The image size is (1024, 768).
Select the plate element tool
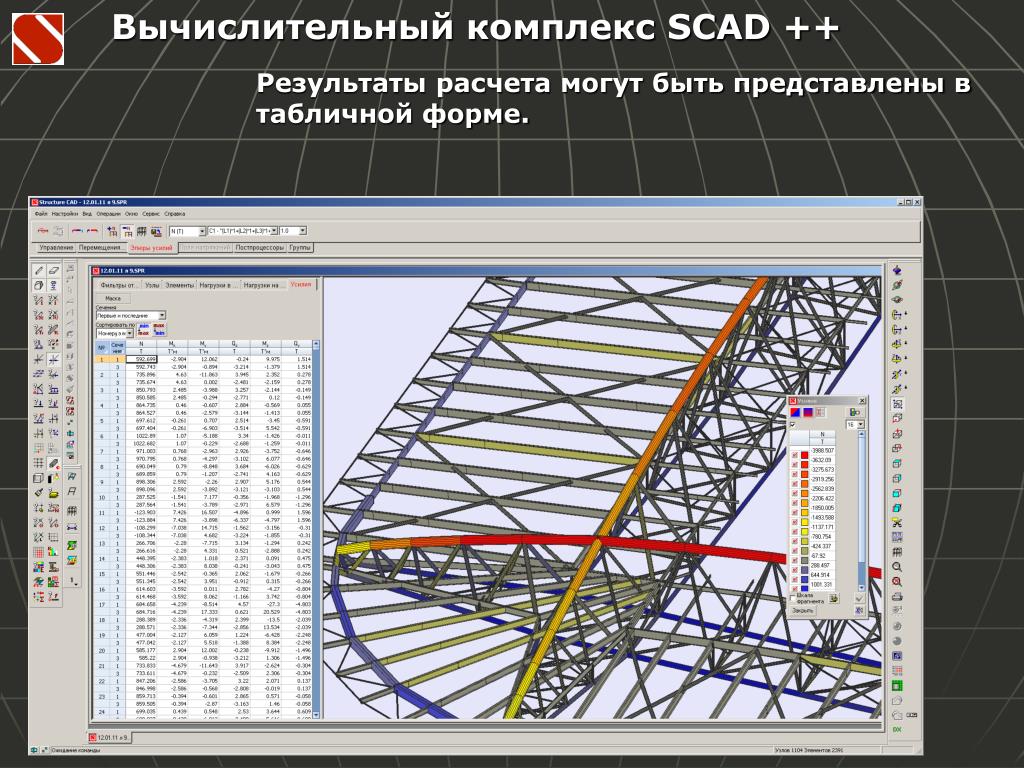pyautogui.click(x=54, y=270)
